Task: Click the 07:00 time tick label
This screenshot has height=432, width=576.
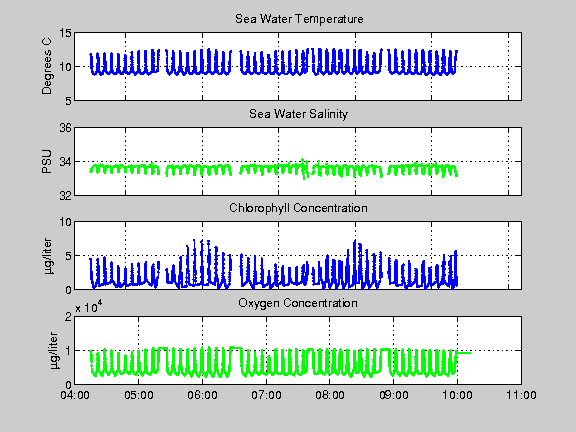Action: (266, 395)
